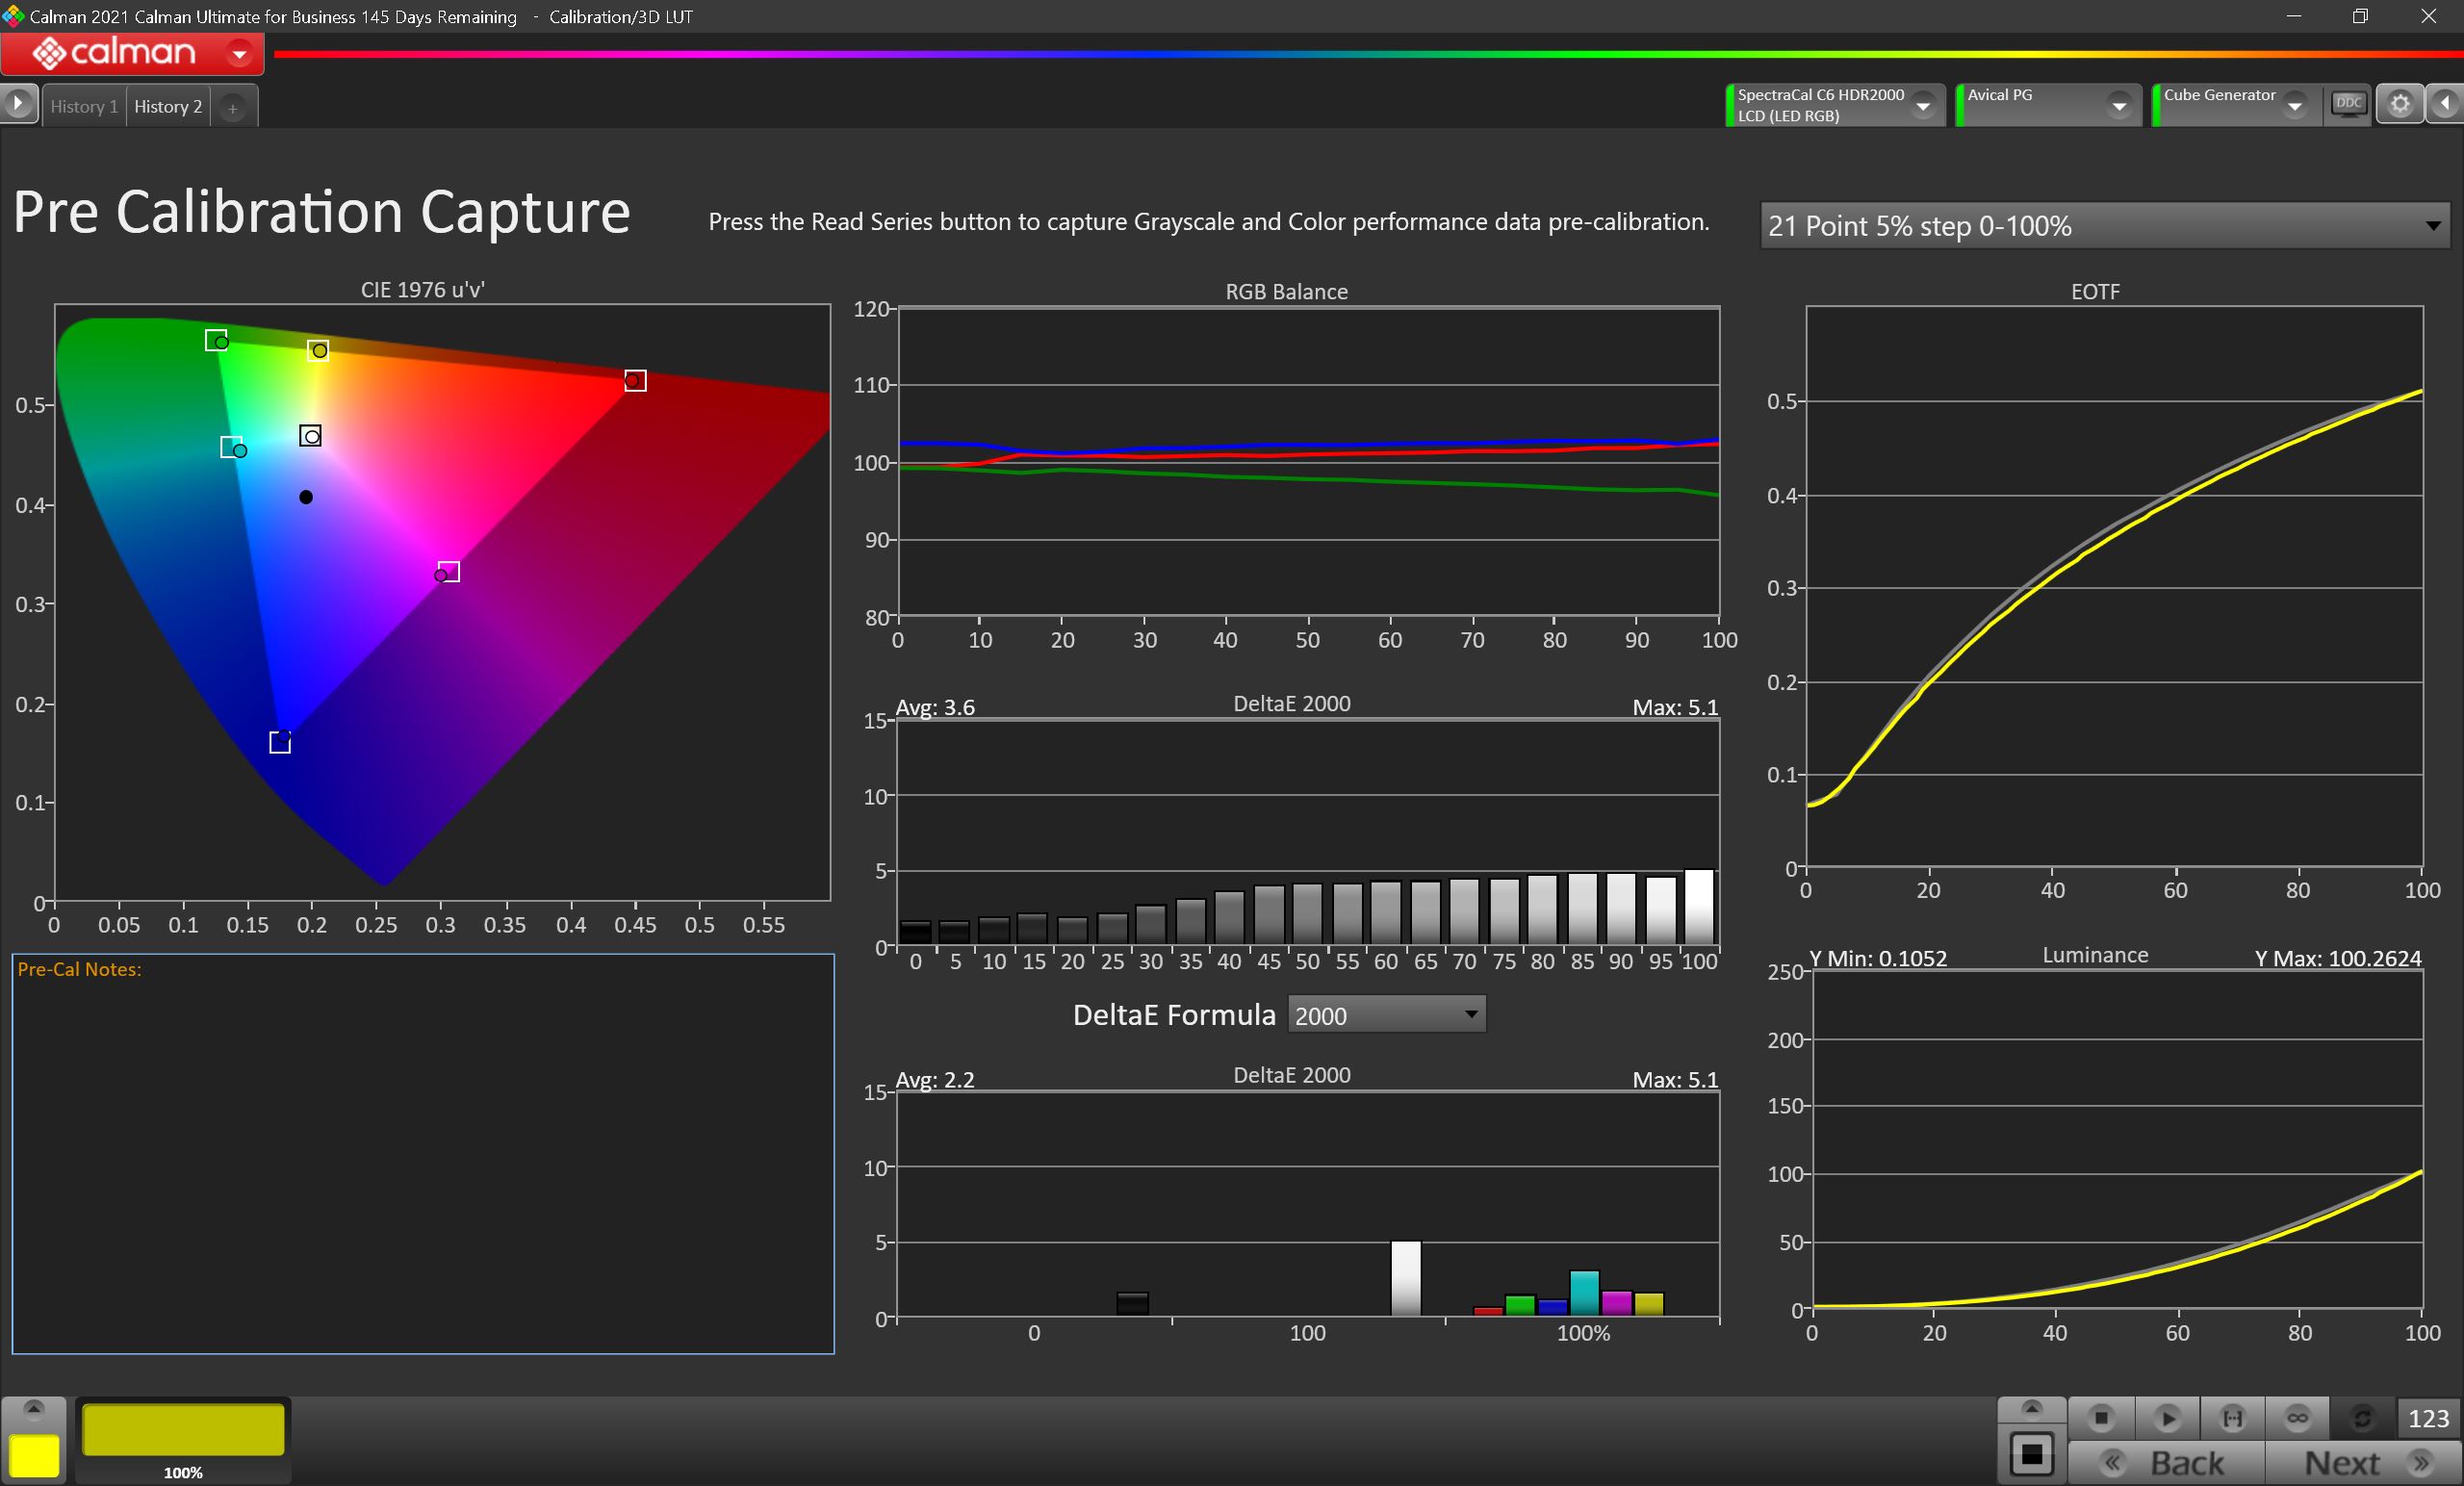Go to the Next workflow step
Viewport: 2464px width, 1486px height.
2363,1463
